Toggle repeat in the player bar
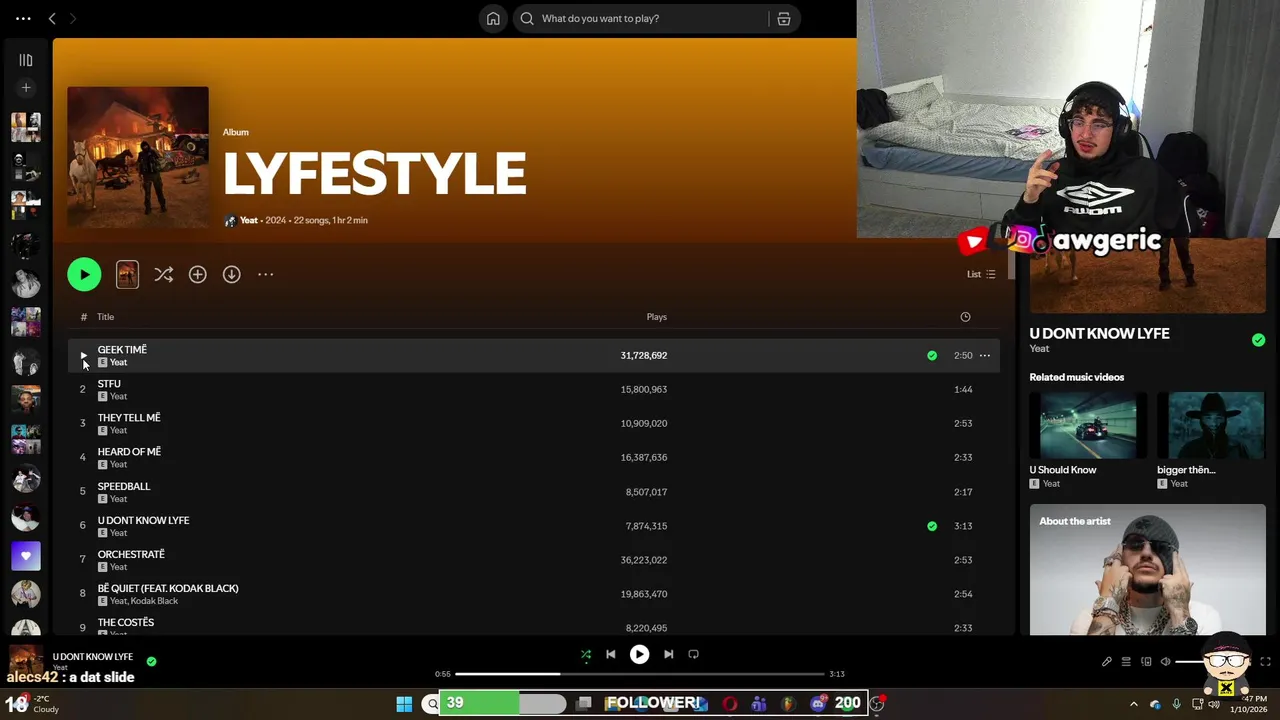Viewport: 1280px width, 720px height. (693, 654)
